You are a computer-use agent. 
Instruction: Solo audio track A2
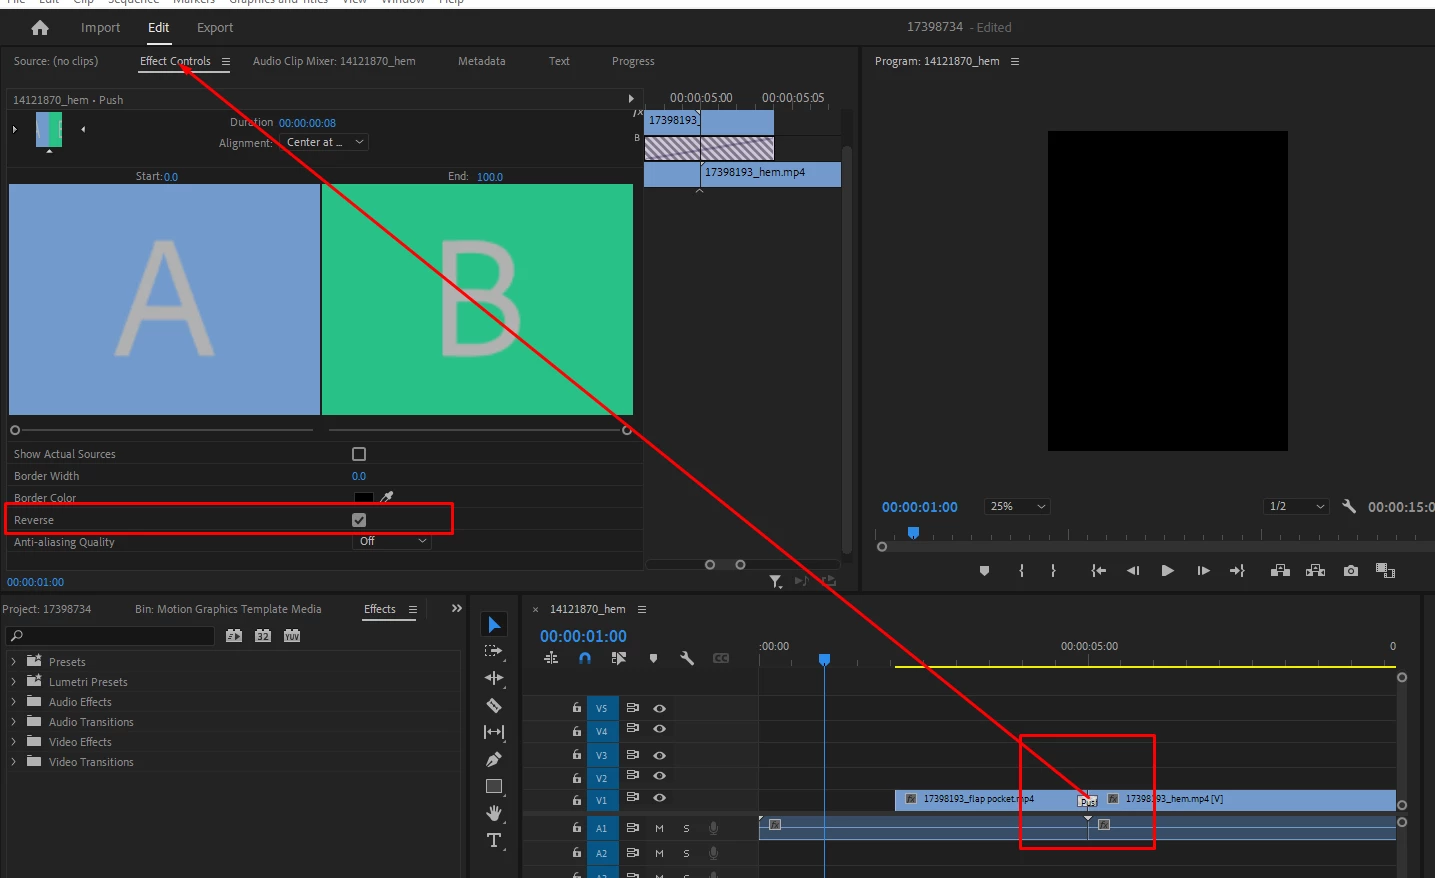click(x=686, y=853)
